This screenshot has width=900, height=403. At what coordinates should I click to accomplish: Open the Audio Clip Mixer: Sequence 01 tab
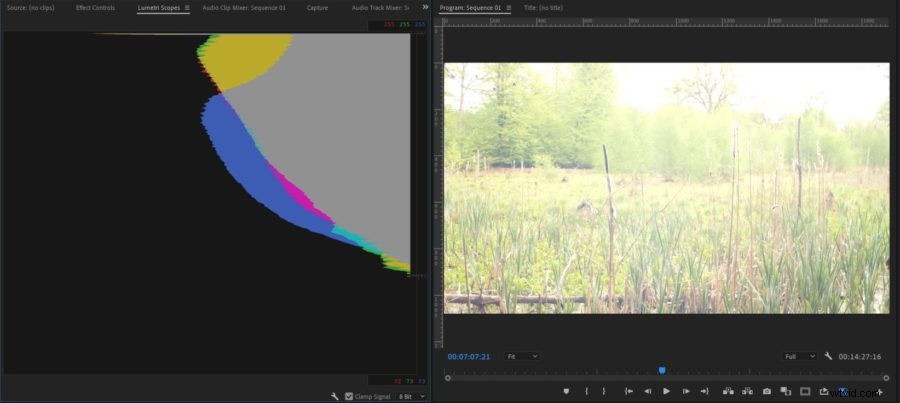(x=244, y=8)
